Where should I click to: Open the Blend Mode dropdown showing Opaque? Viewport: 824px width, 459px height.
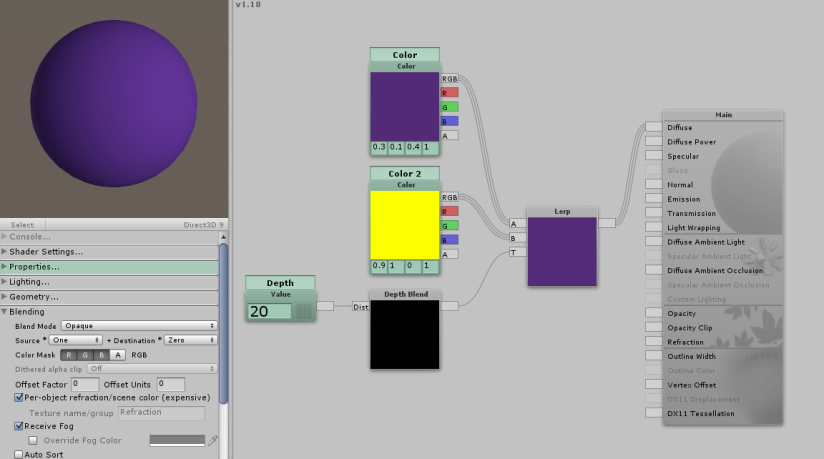coord(139,326)
